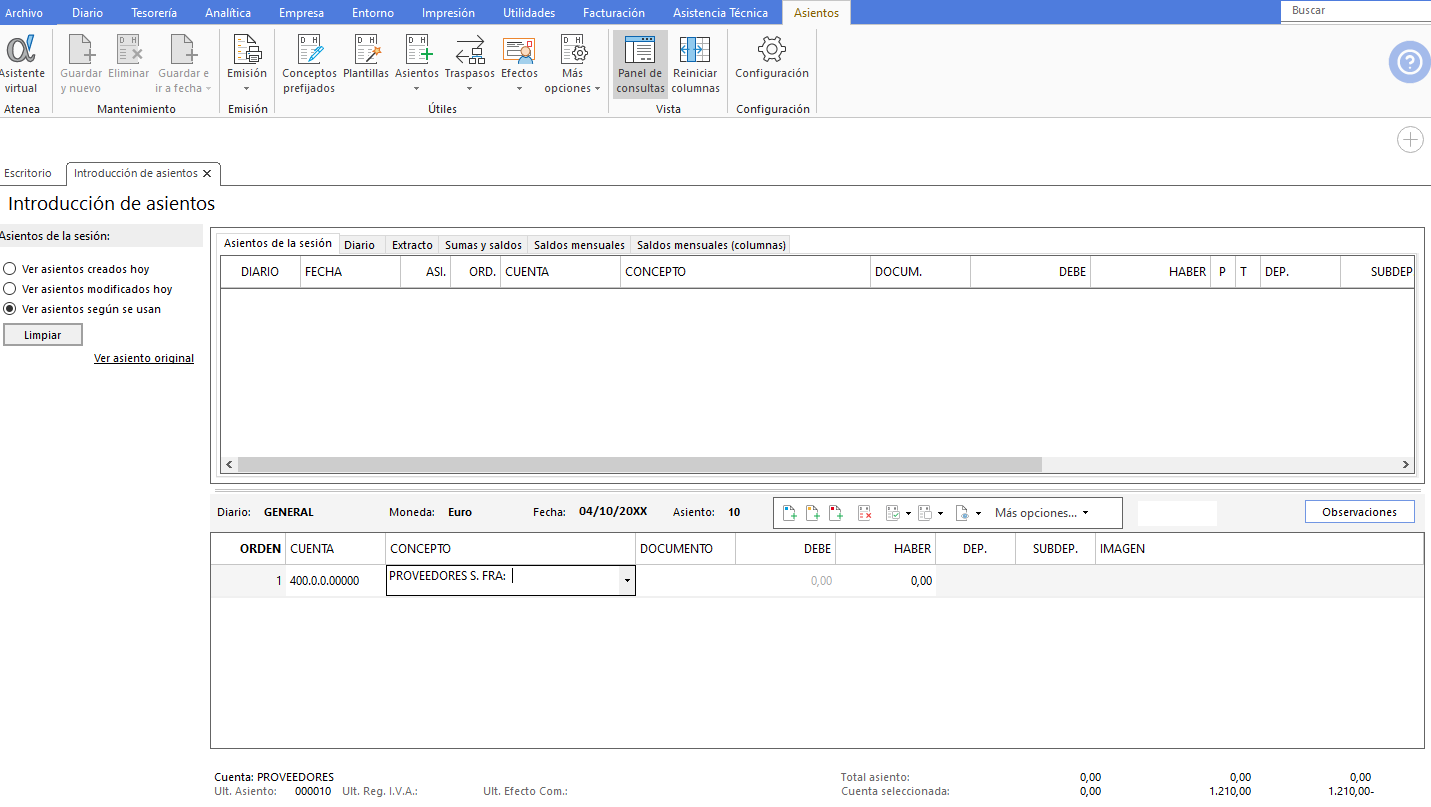Click the copy entry icon

pos(925,513)
